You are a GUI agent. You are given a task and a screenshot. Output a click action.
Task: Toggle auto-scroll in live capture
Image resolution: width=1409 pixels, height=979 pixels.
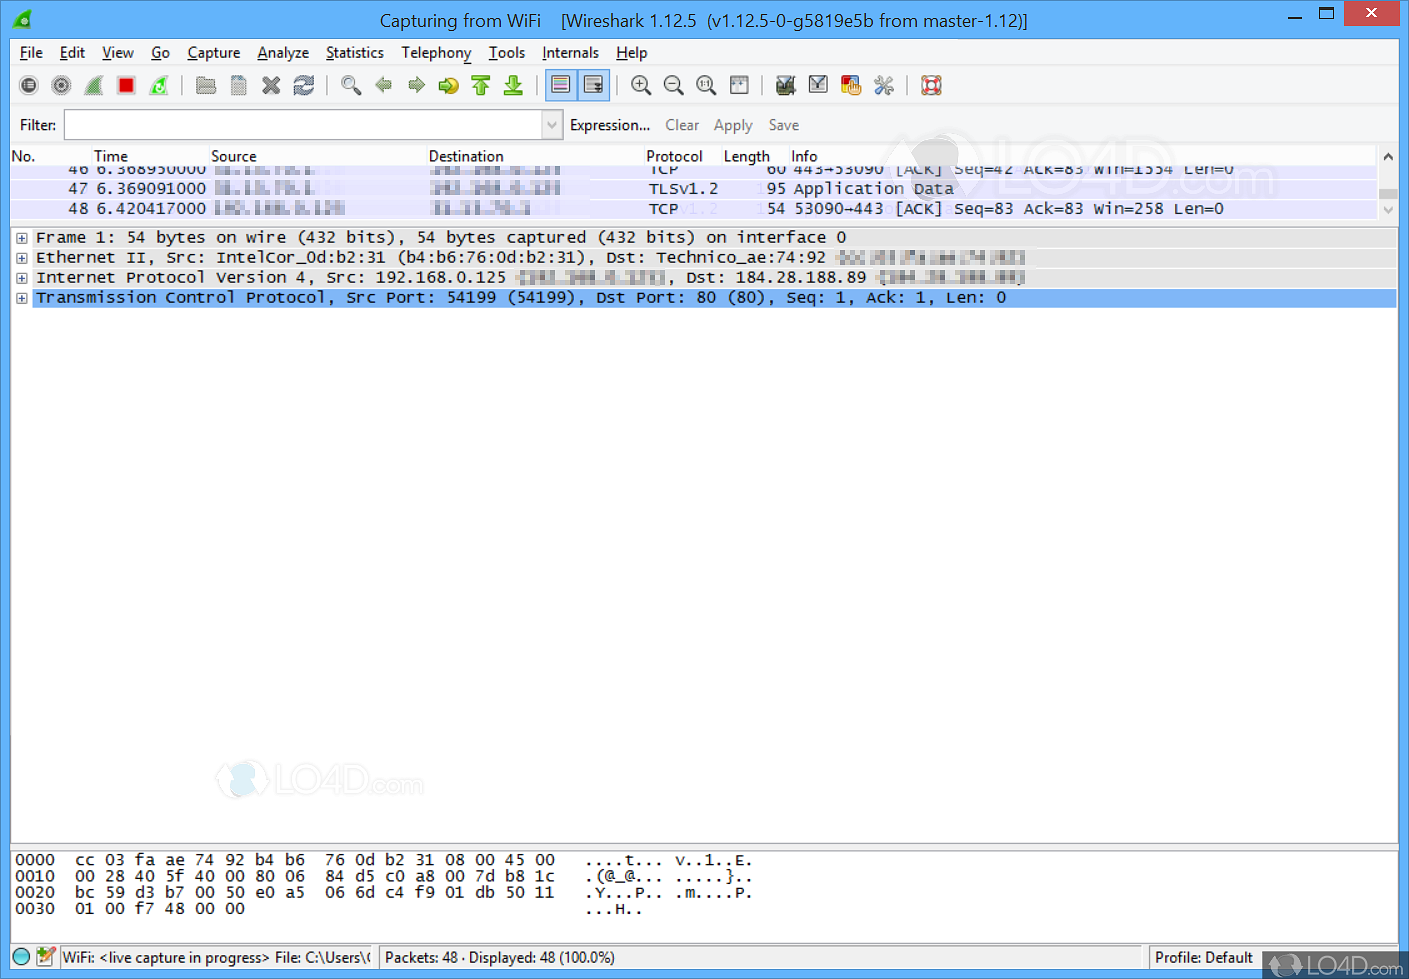(594, 85)
